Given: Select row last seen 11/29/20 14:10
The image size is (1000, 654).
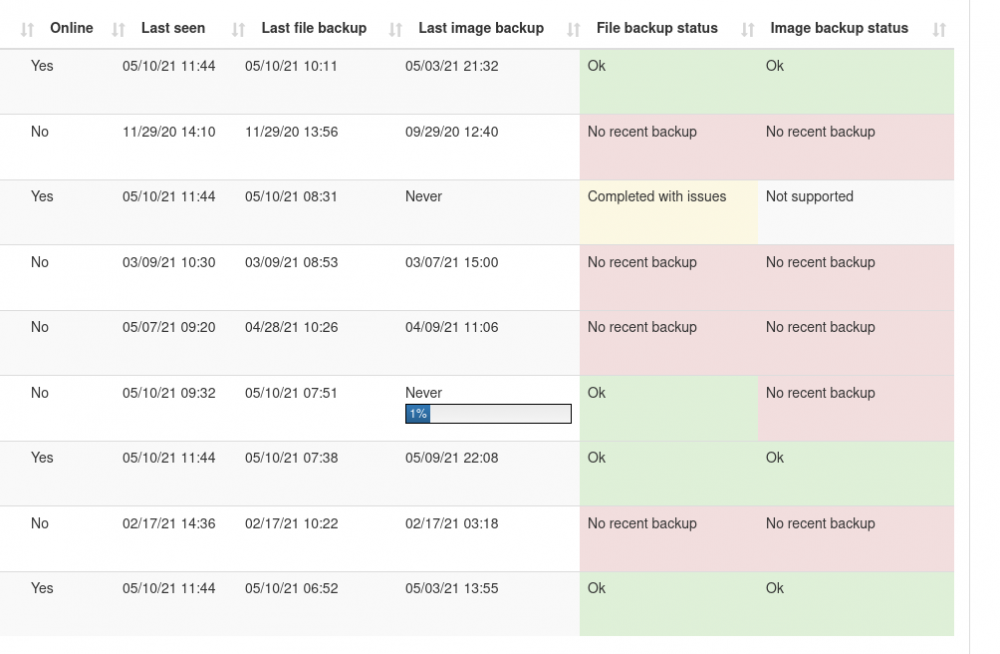Looking at the screenshot, I should point(477,147).
